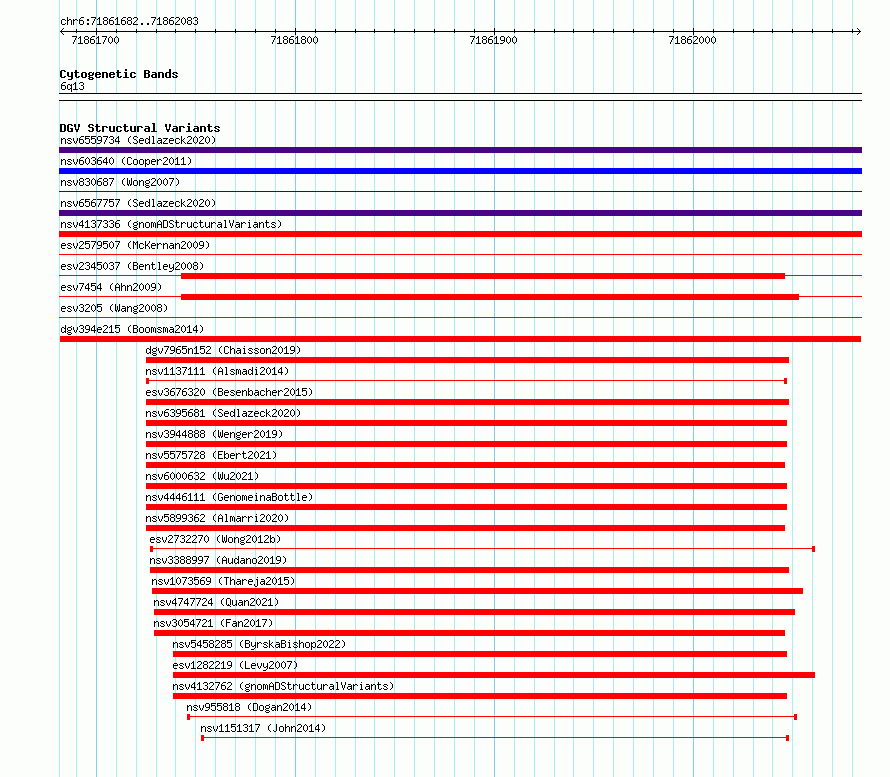Viewport: 890px width, 777px height.
Task: Click ruler position label 71861700
Action: pyautogui.click(x=95, y=40)
